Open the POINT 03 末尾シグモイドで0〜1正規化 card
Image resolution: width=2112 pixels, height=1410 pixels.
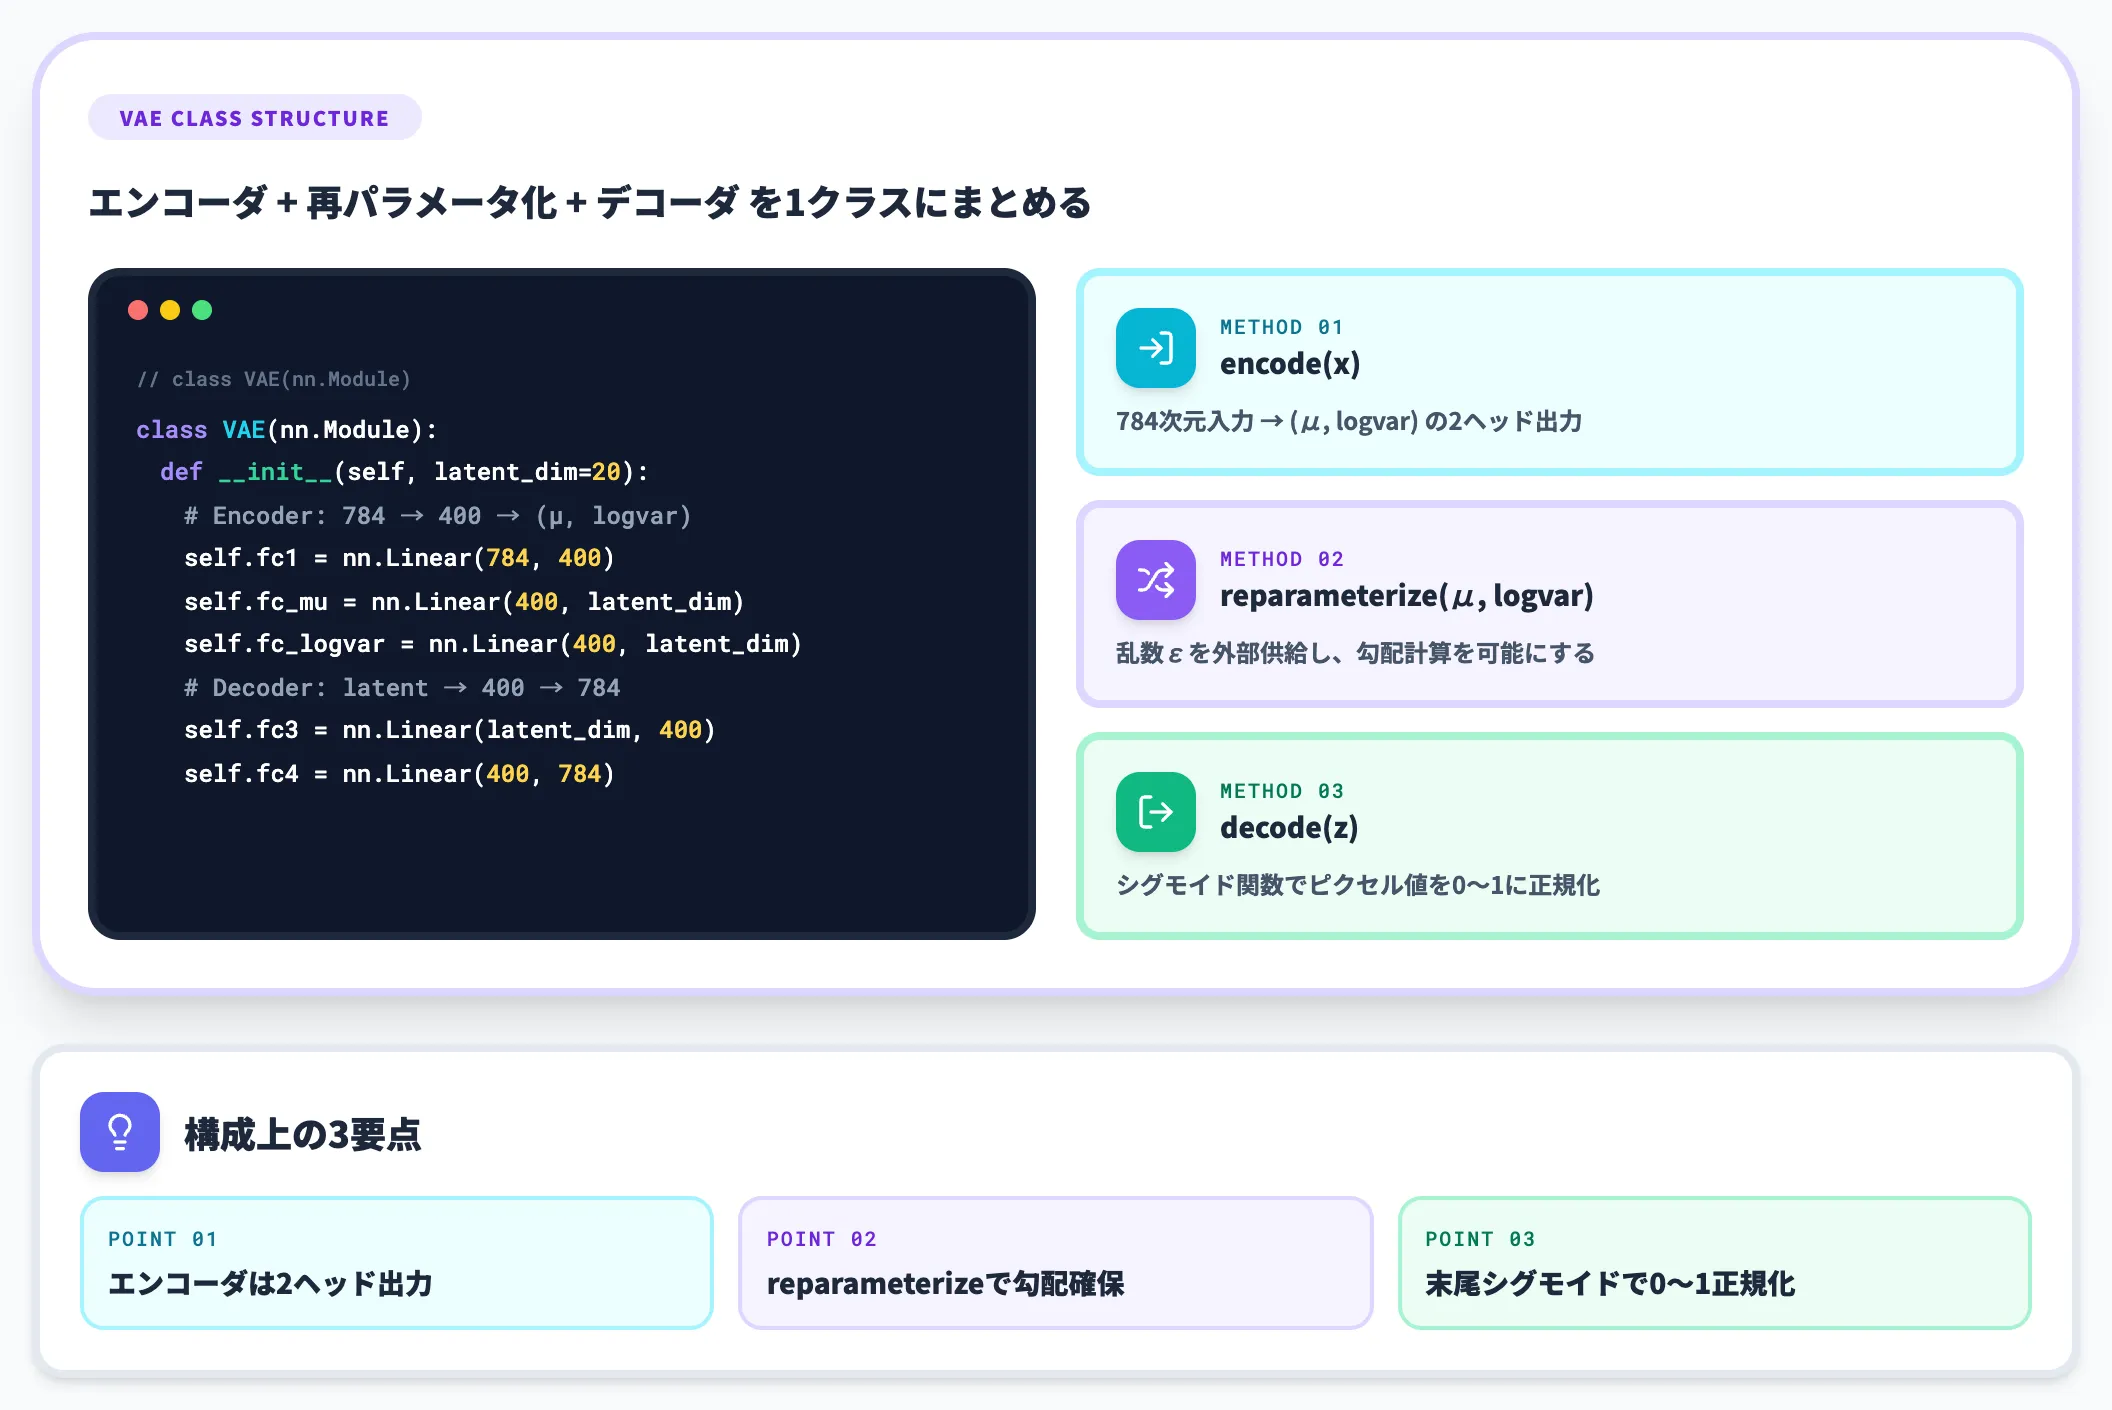(1714, 1263)
